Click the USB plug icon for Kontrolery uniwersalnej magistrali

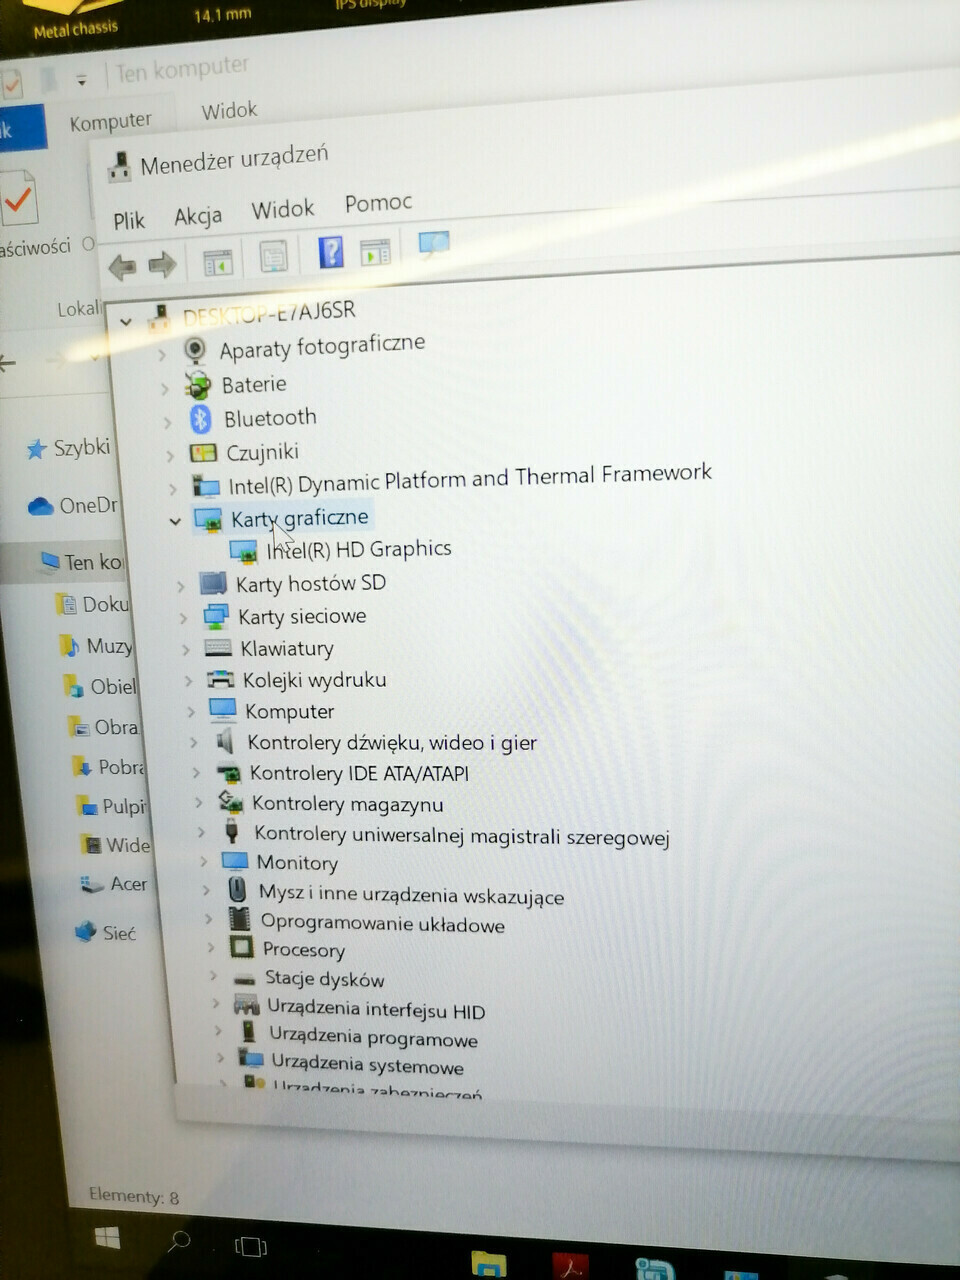point(231,832)
